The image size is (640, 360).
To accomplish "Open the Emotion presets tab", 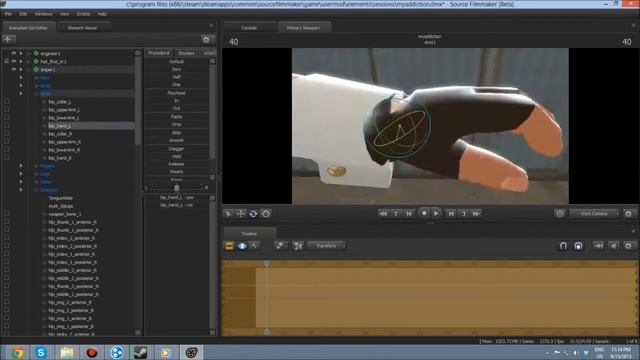I will tap(187, 53).
